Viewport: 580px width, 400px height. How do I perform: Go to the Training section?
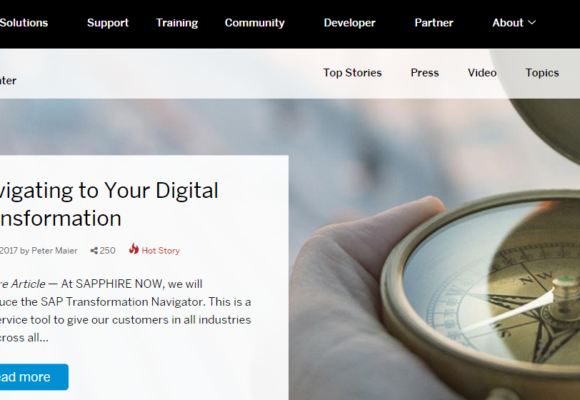pos(177,23)
